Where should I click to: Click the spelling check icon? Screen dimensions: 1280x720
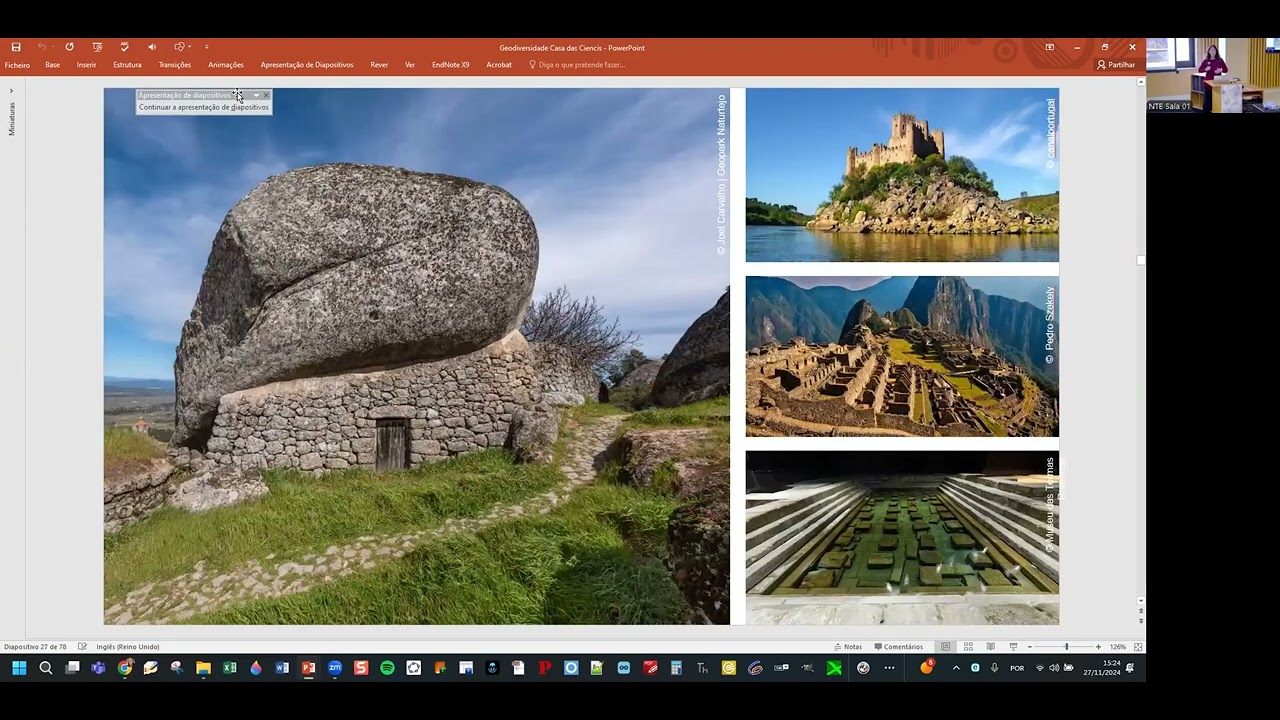tap(124, 47)
